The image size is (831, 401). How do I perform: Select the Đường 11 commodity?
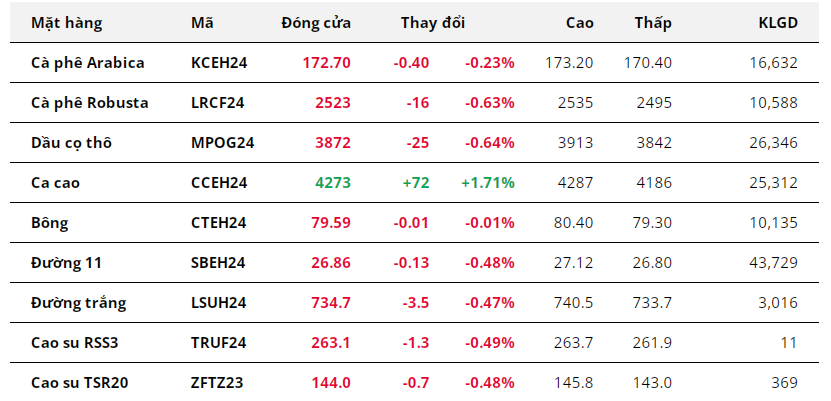coord(67,262)
